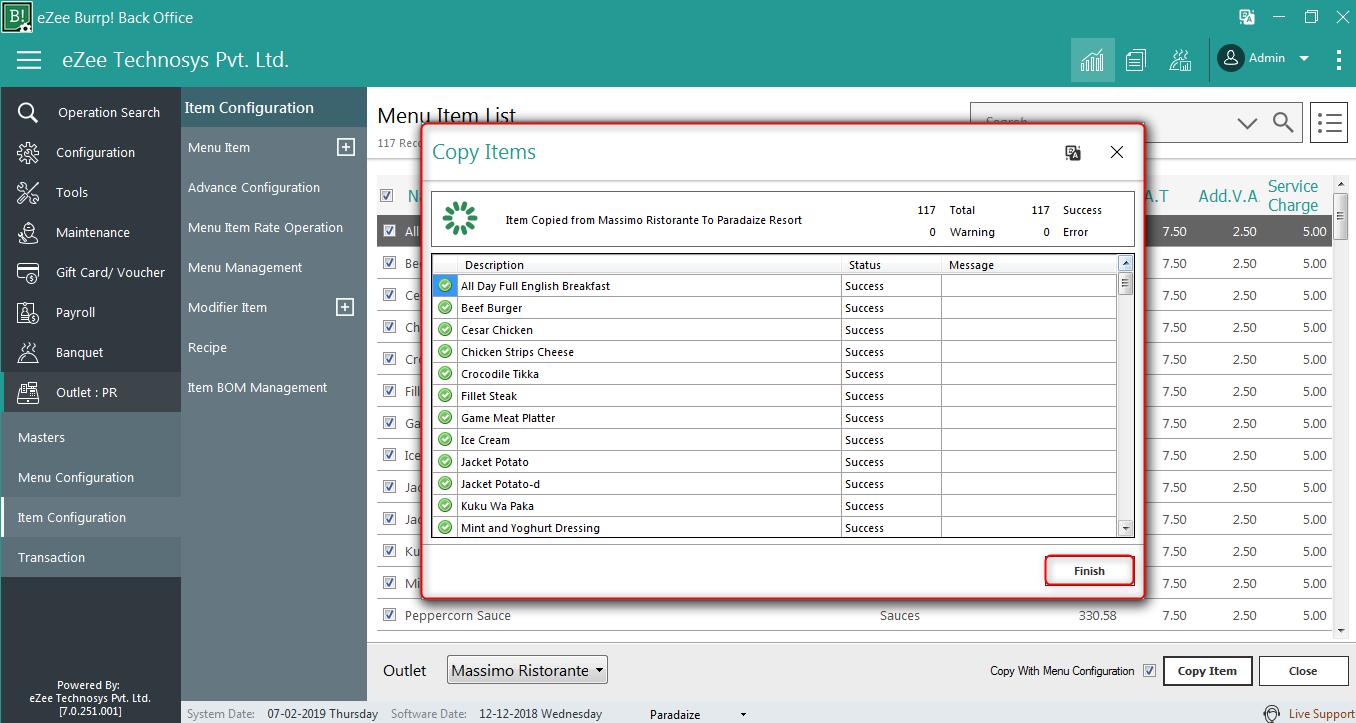Viewport: 1356px width, 723px height.
Task: Uncheck the Peppercorn Sauce row checkbox
Action: [x=390, y=615]
